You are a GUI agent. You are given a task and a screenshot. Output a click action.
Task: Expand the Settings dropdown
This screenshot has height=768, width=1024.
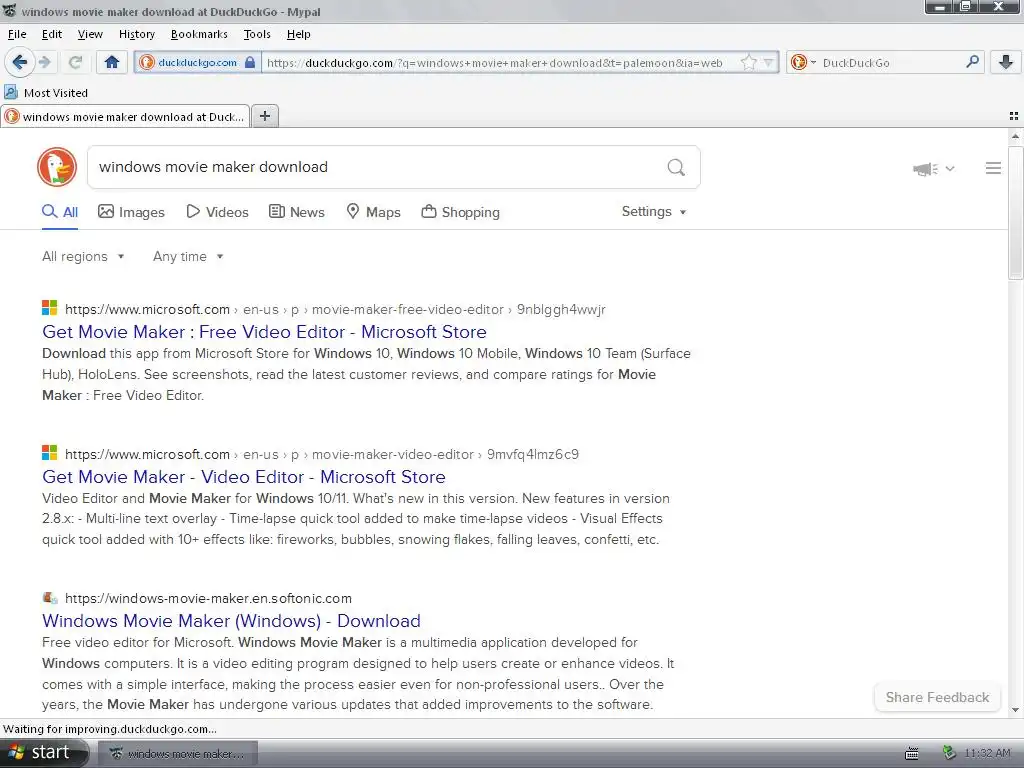pos(654,212)
